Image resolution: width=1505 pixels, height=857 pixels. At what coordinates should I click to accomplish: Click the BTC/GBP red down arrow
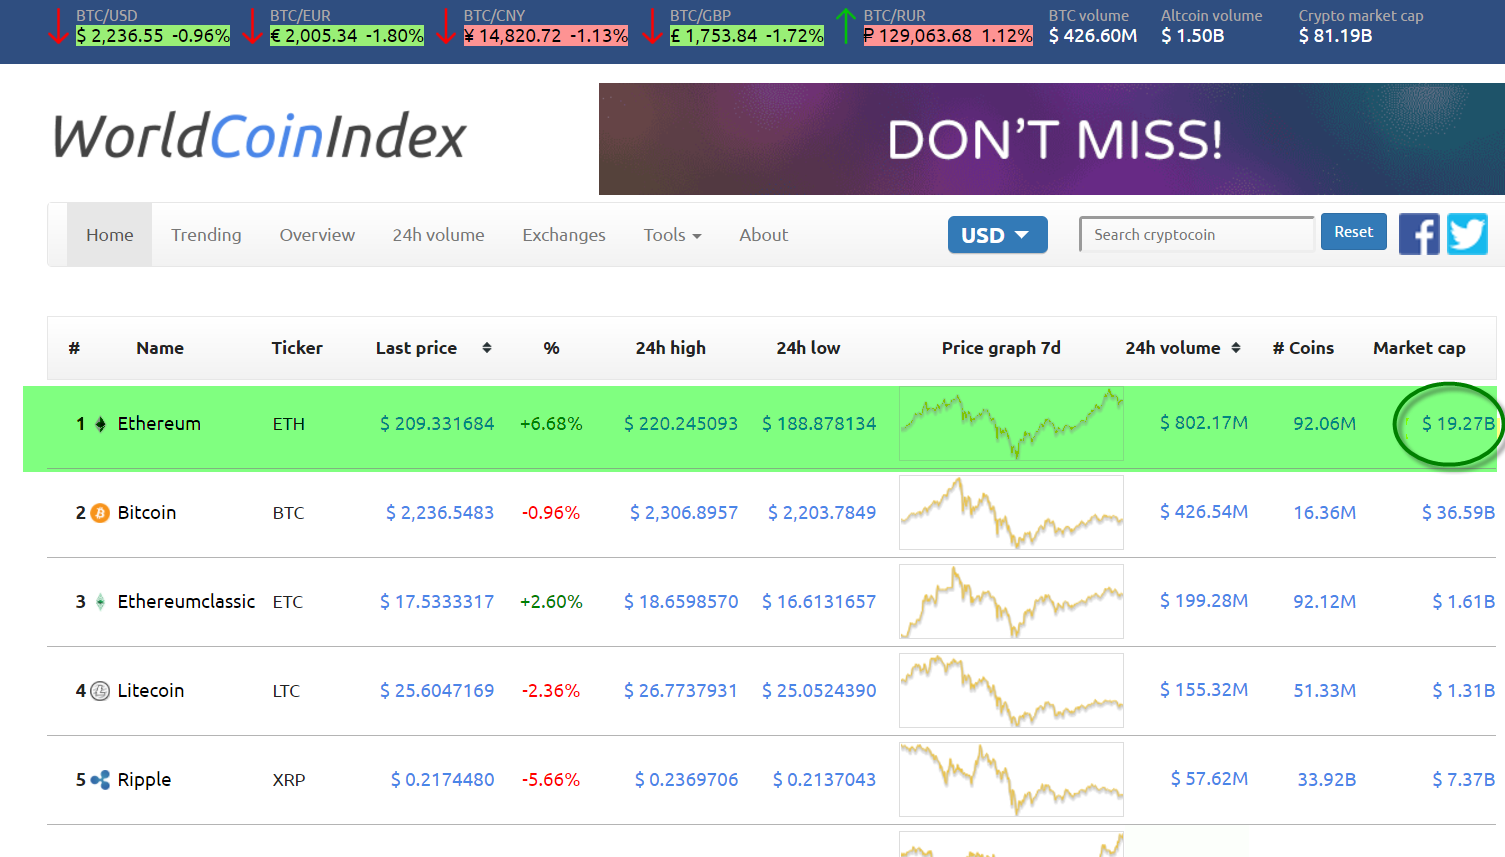(653, 26)
